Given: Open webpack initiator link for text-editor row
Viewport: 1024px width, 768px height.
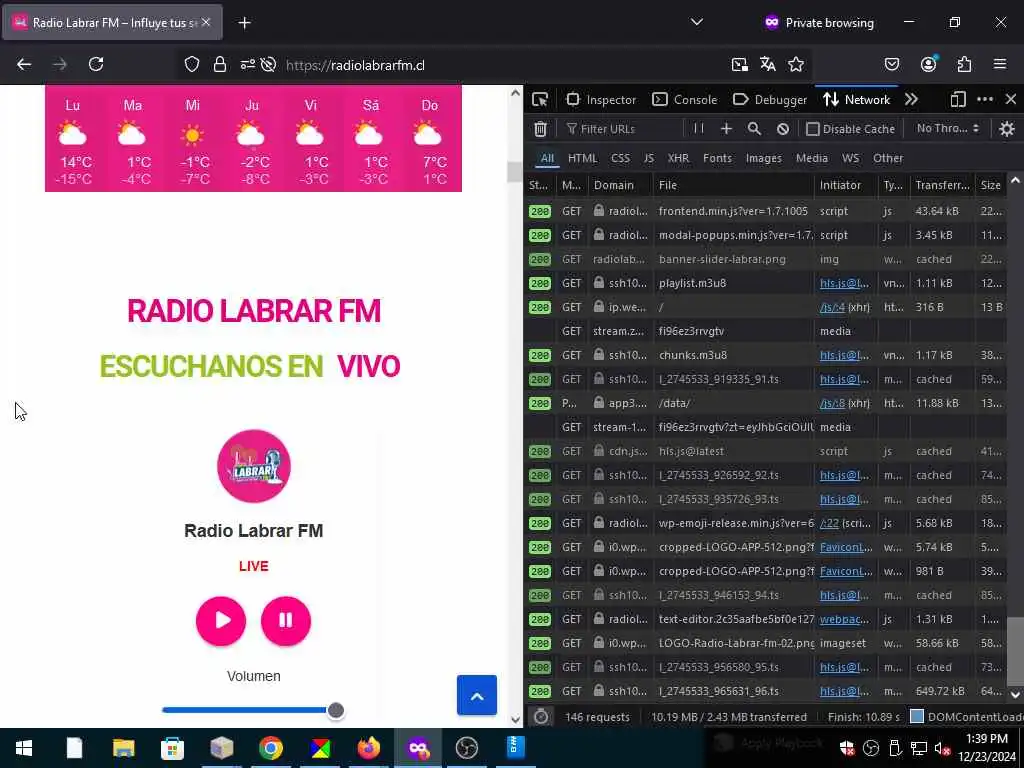Looking at the screenshot, I should coord(844,619).
